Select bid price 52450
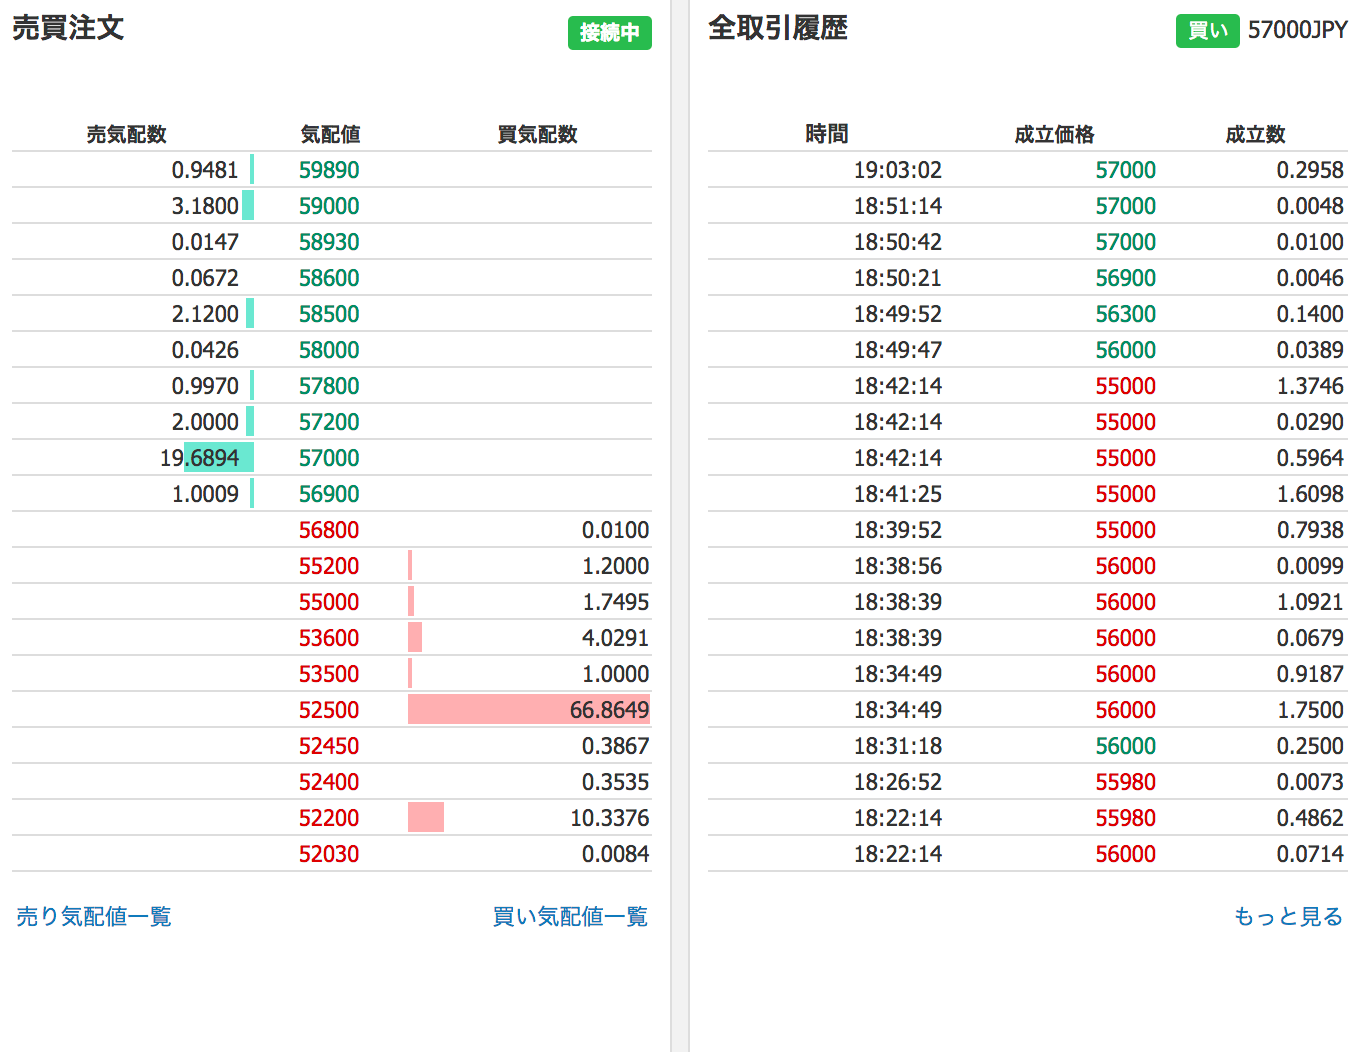 tap(329, 746)
